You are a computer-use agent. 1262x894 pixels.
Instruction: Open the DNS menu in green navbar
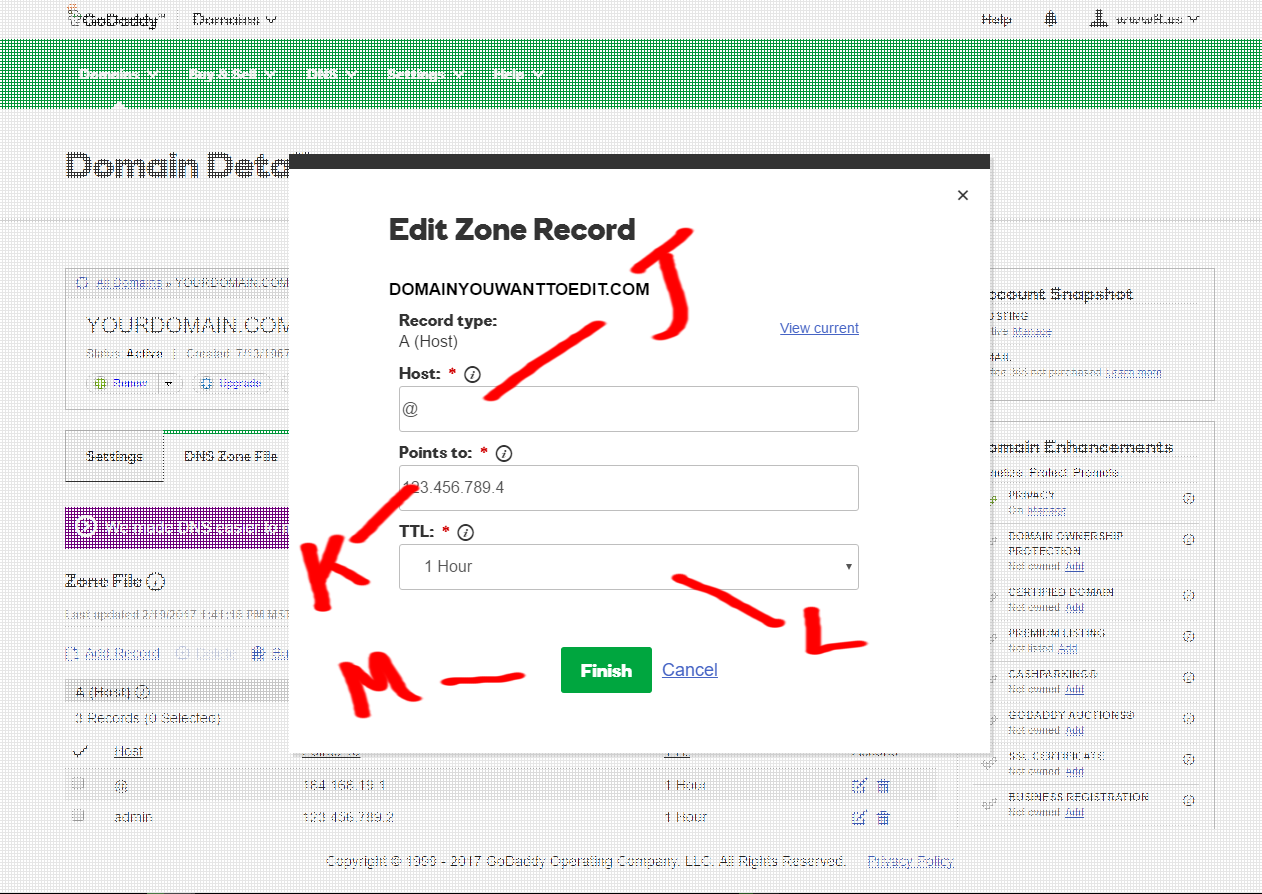click(x=329, y=74)
